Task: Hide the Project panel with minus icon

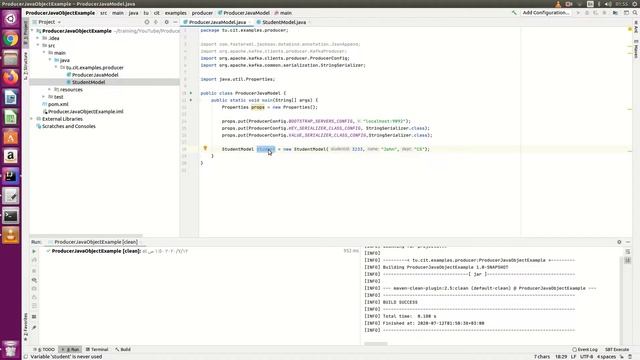Action: point(176,22)
